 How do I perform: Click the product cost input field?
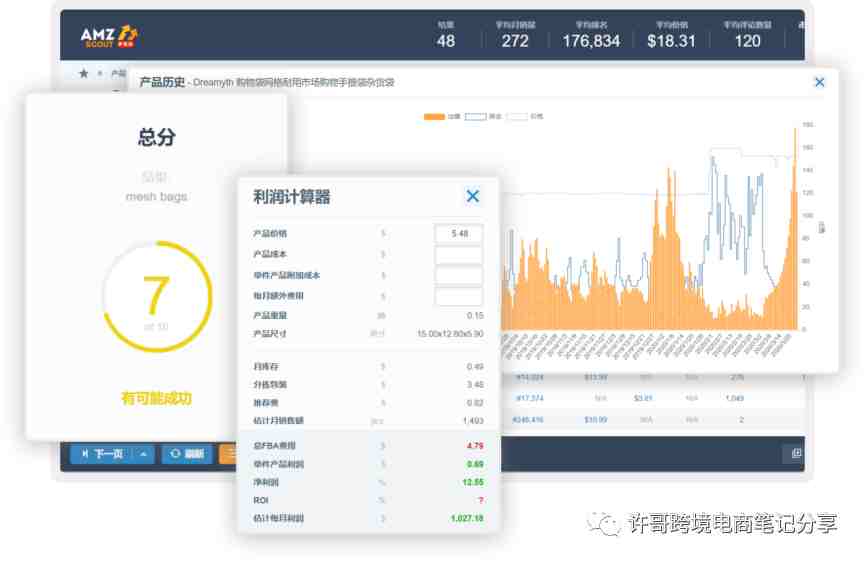(458, 255)
